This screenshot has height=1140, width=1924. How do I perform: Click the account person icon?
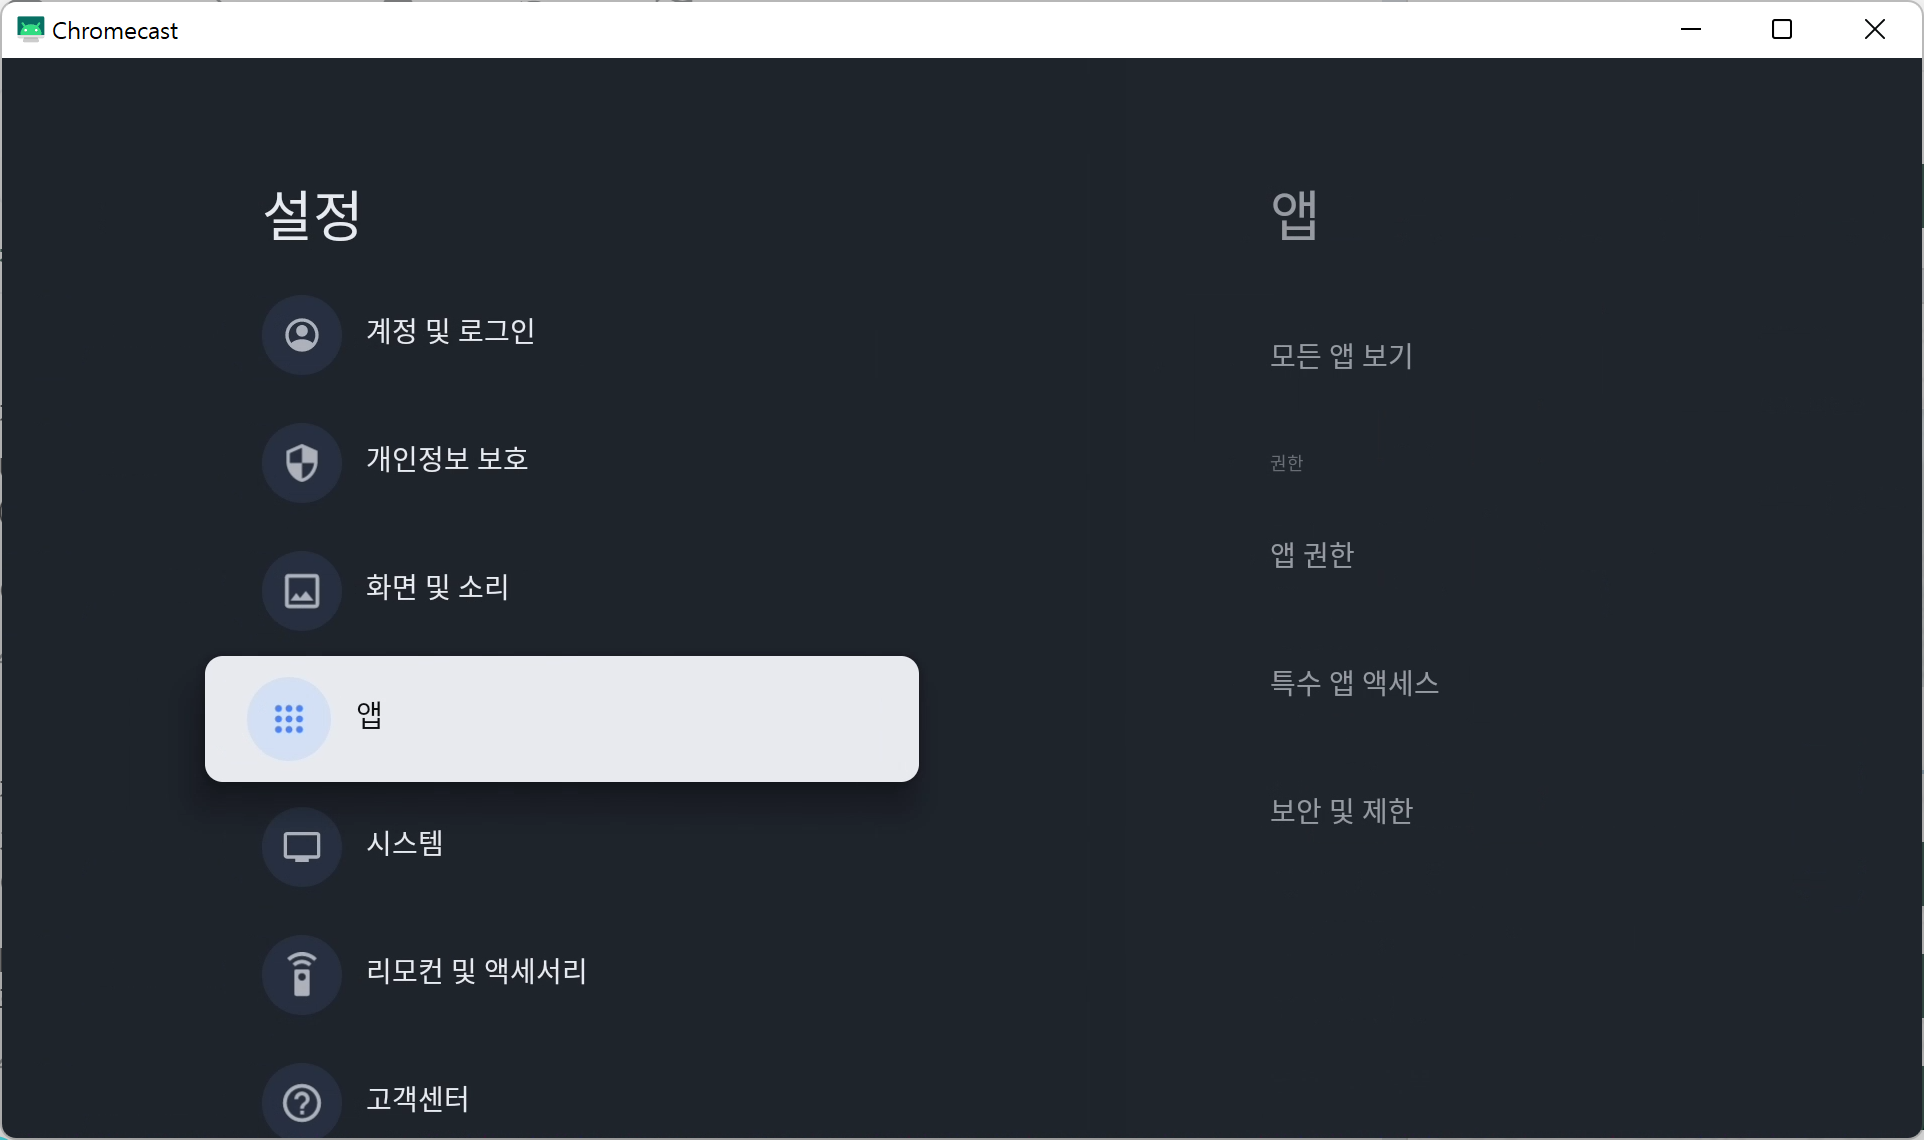(x=302, y=334)
